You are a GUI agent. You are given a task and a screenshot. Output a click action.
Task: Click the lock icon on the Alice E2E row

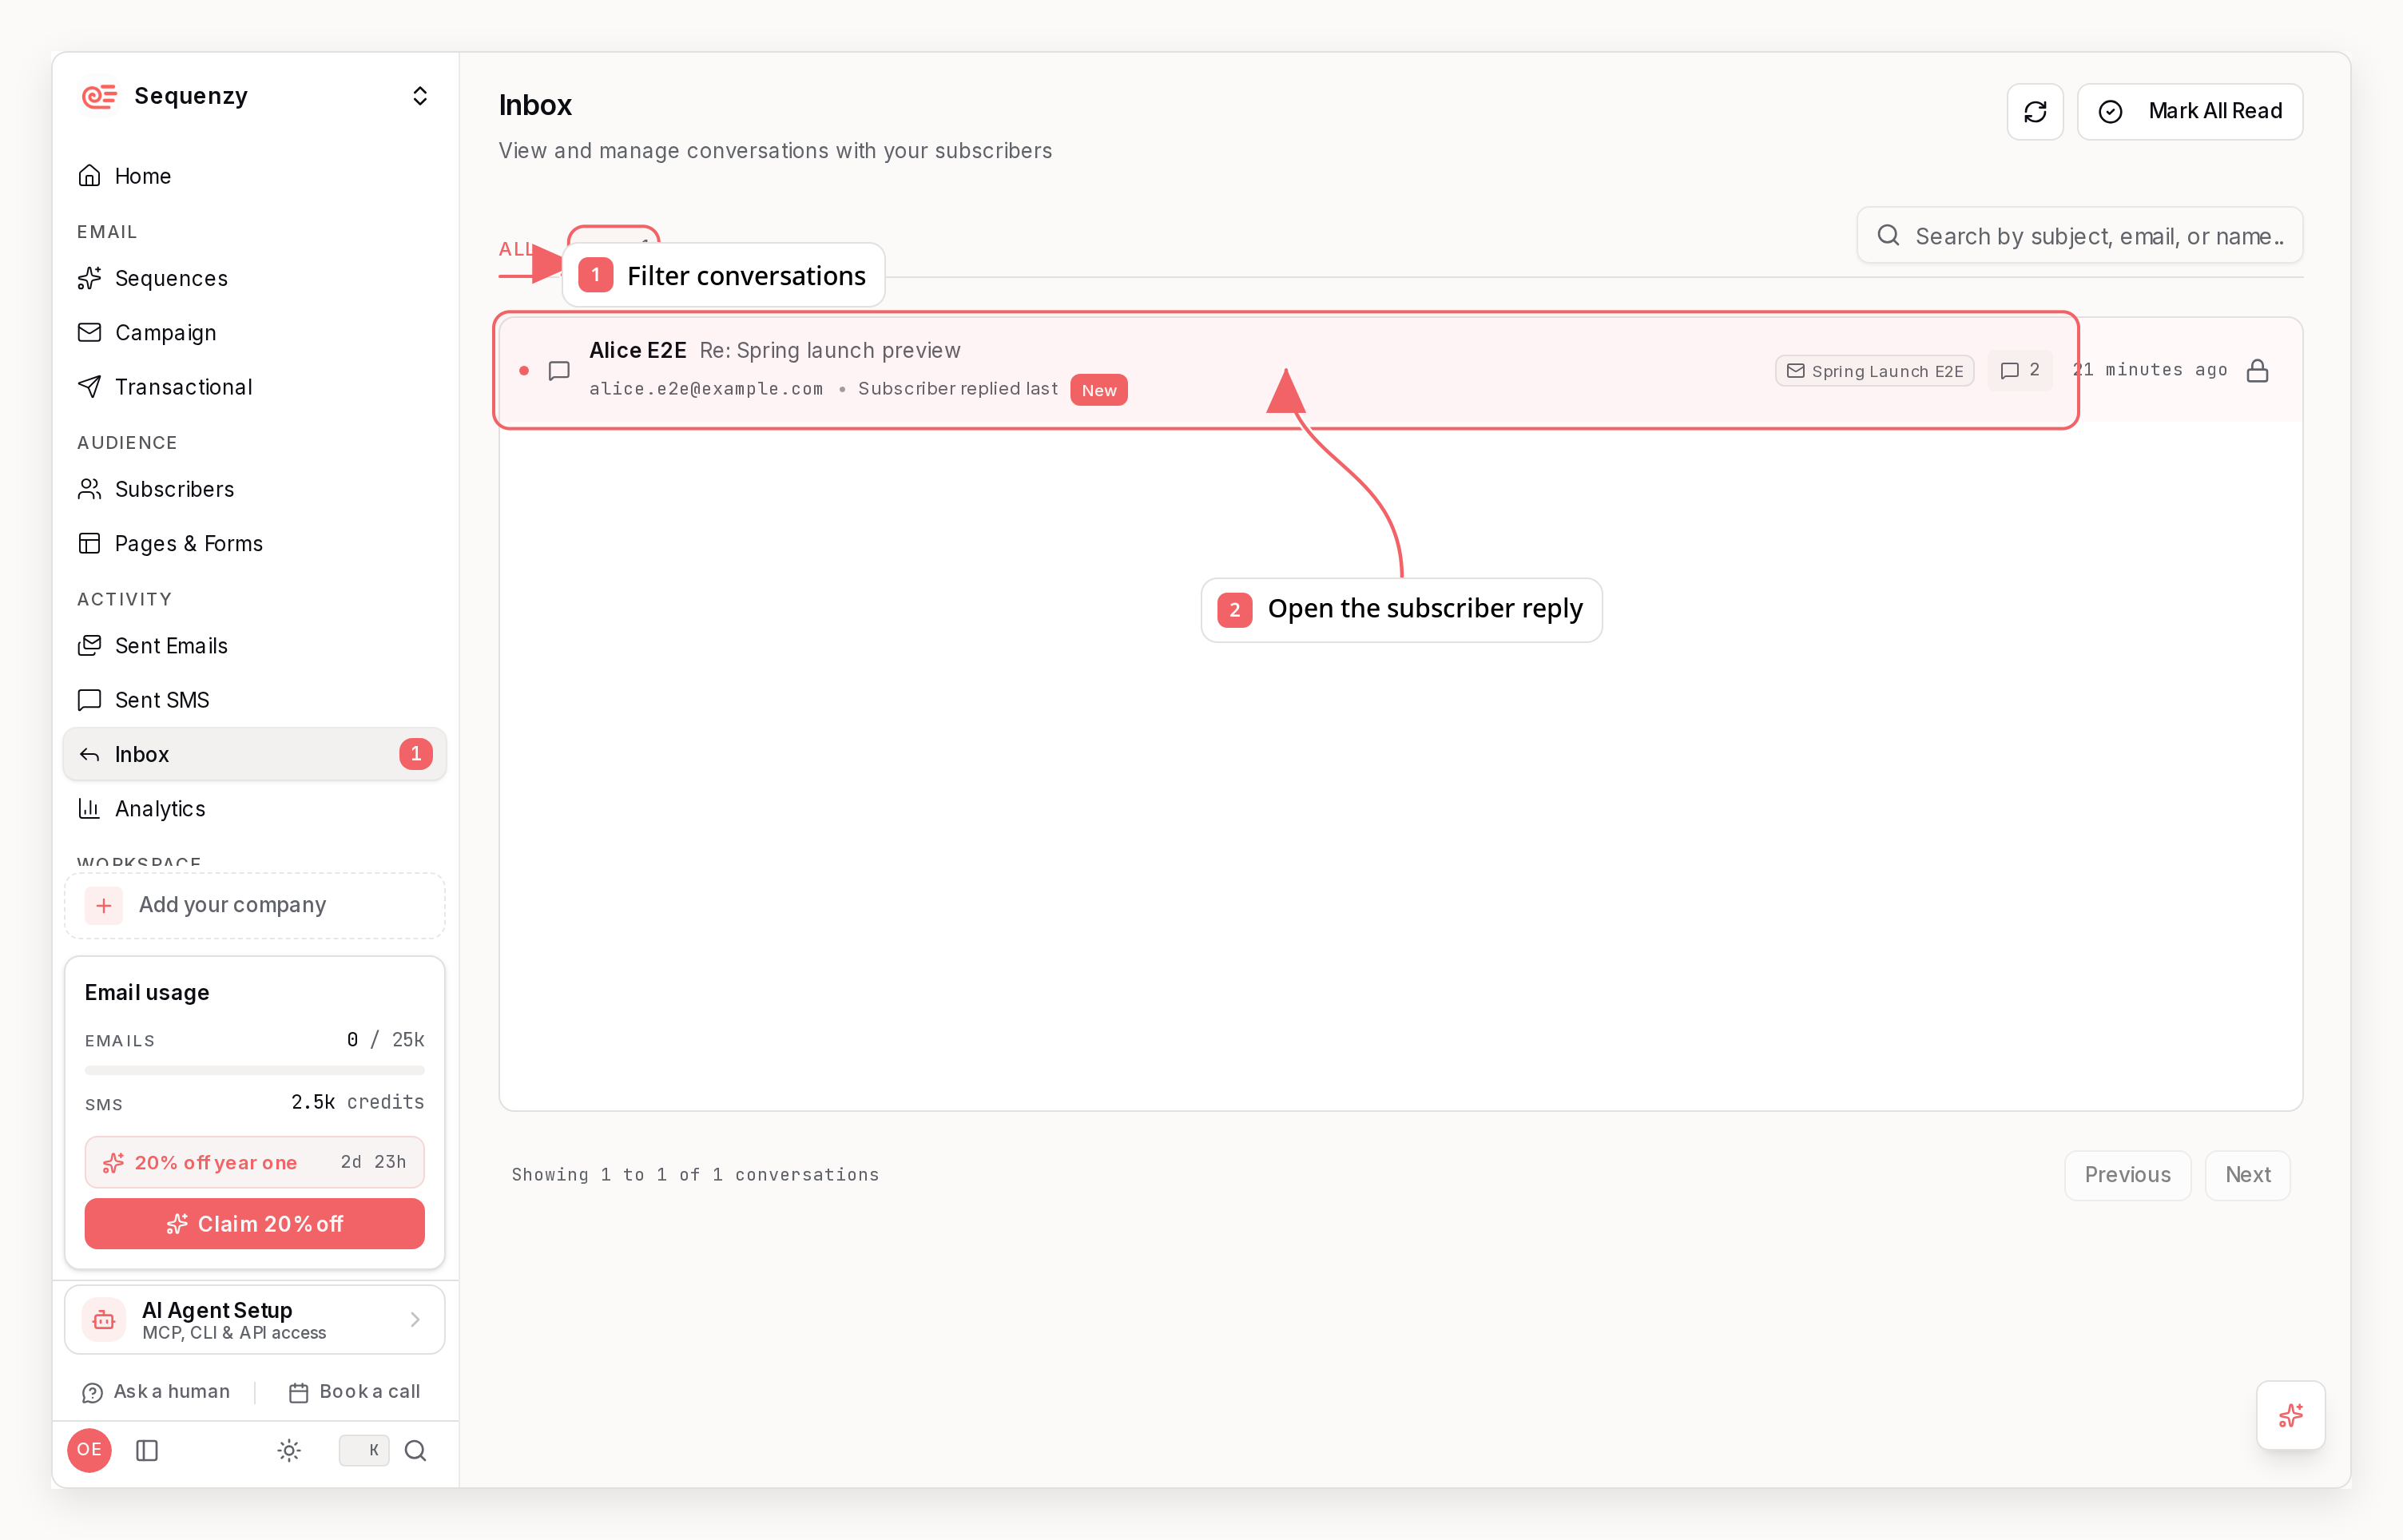[x=2257, y=371]
